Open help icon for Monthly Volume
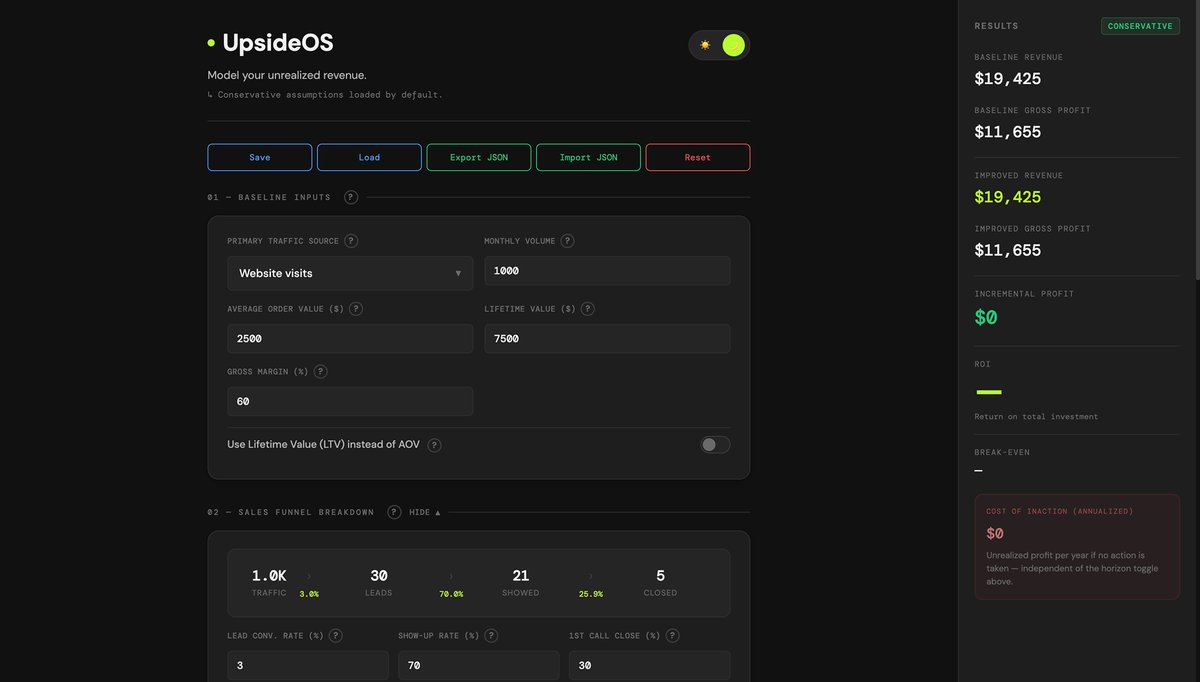The image size is (1200, 682). pos(567,241)
